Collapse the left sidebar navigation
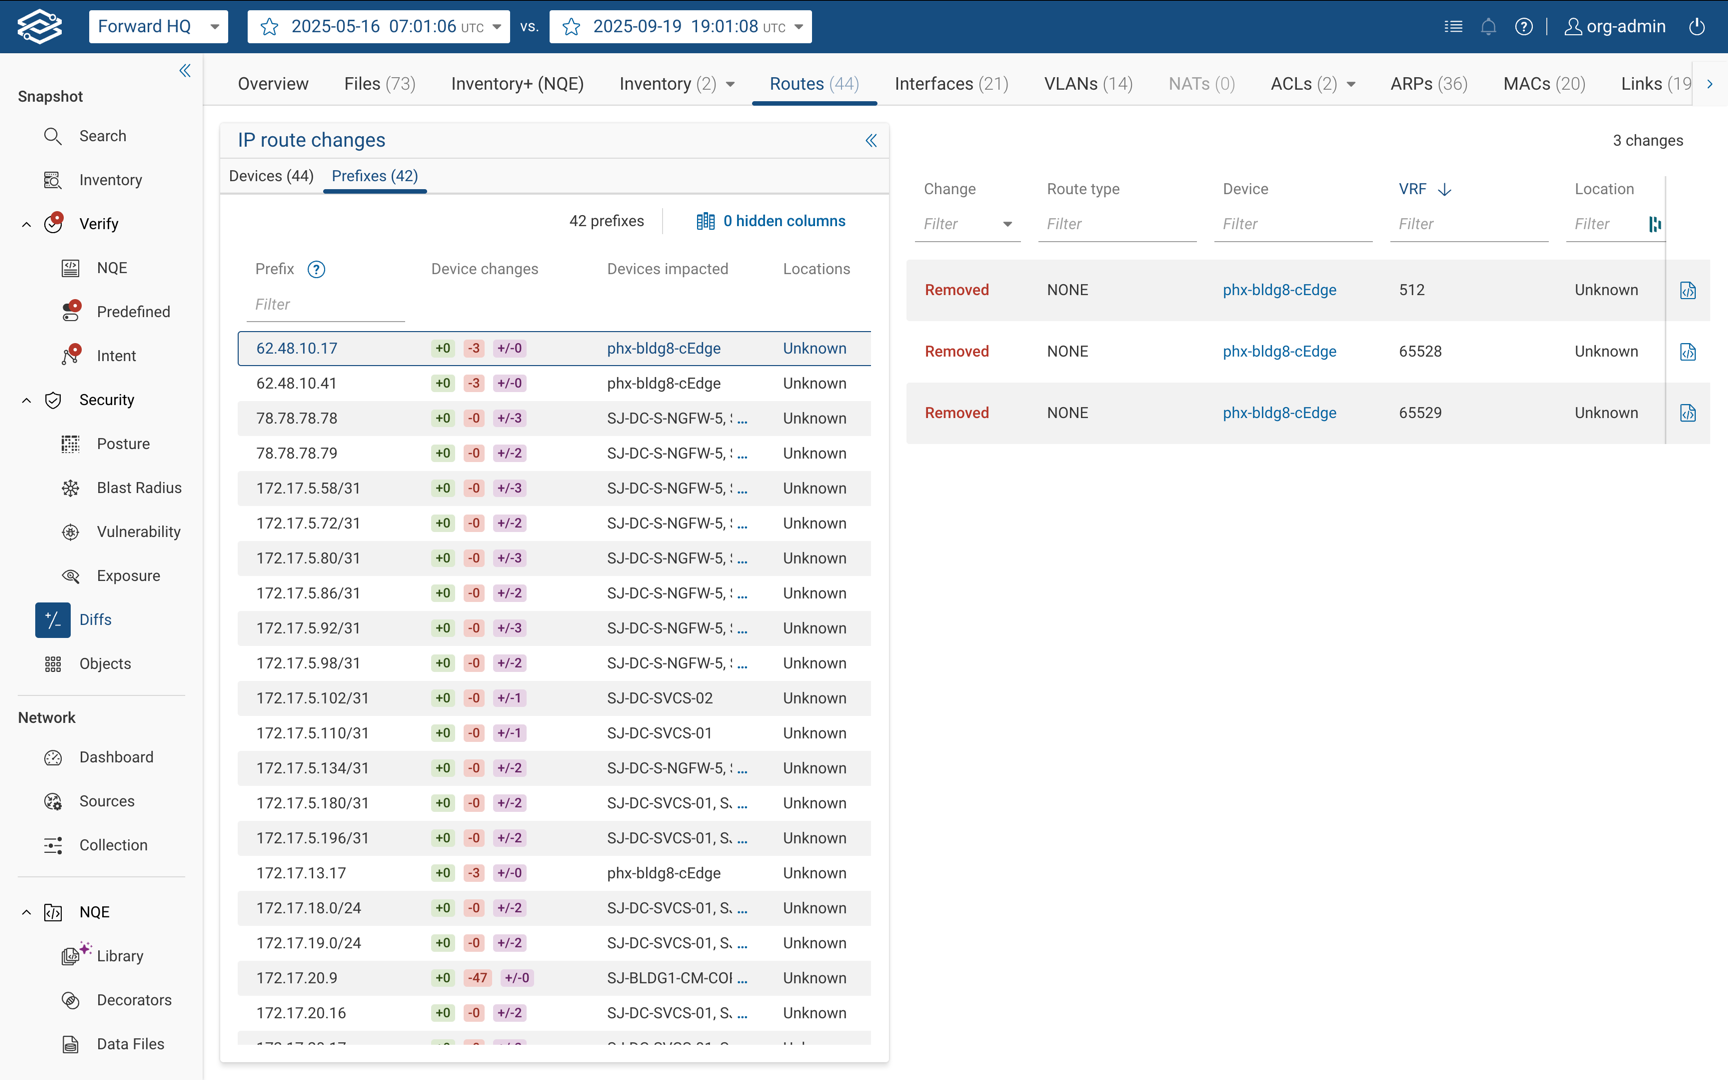Viewport: 1728px width, 1080px height. pyautogui.click(x=185, y=70)
